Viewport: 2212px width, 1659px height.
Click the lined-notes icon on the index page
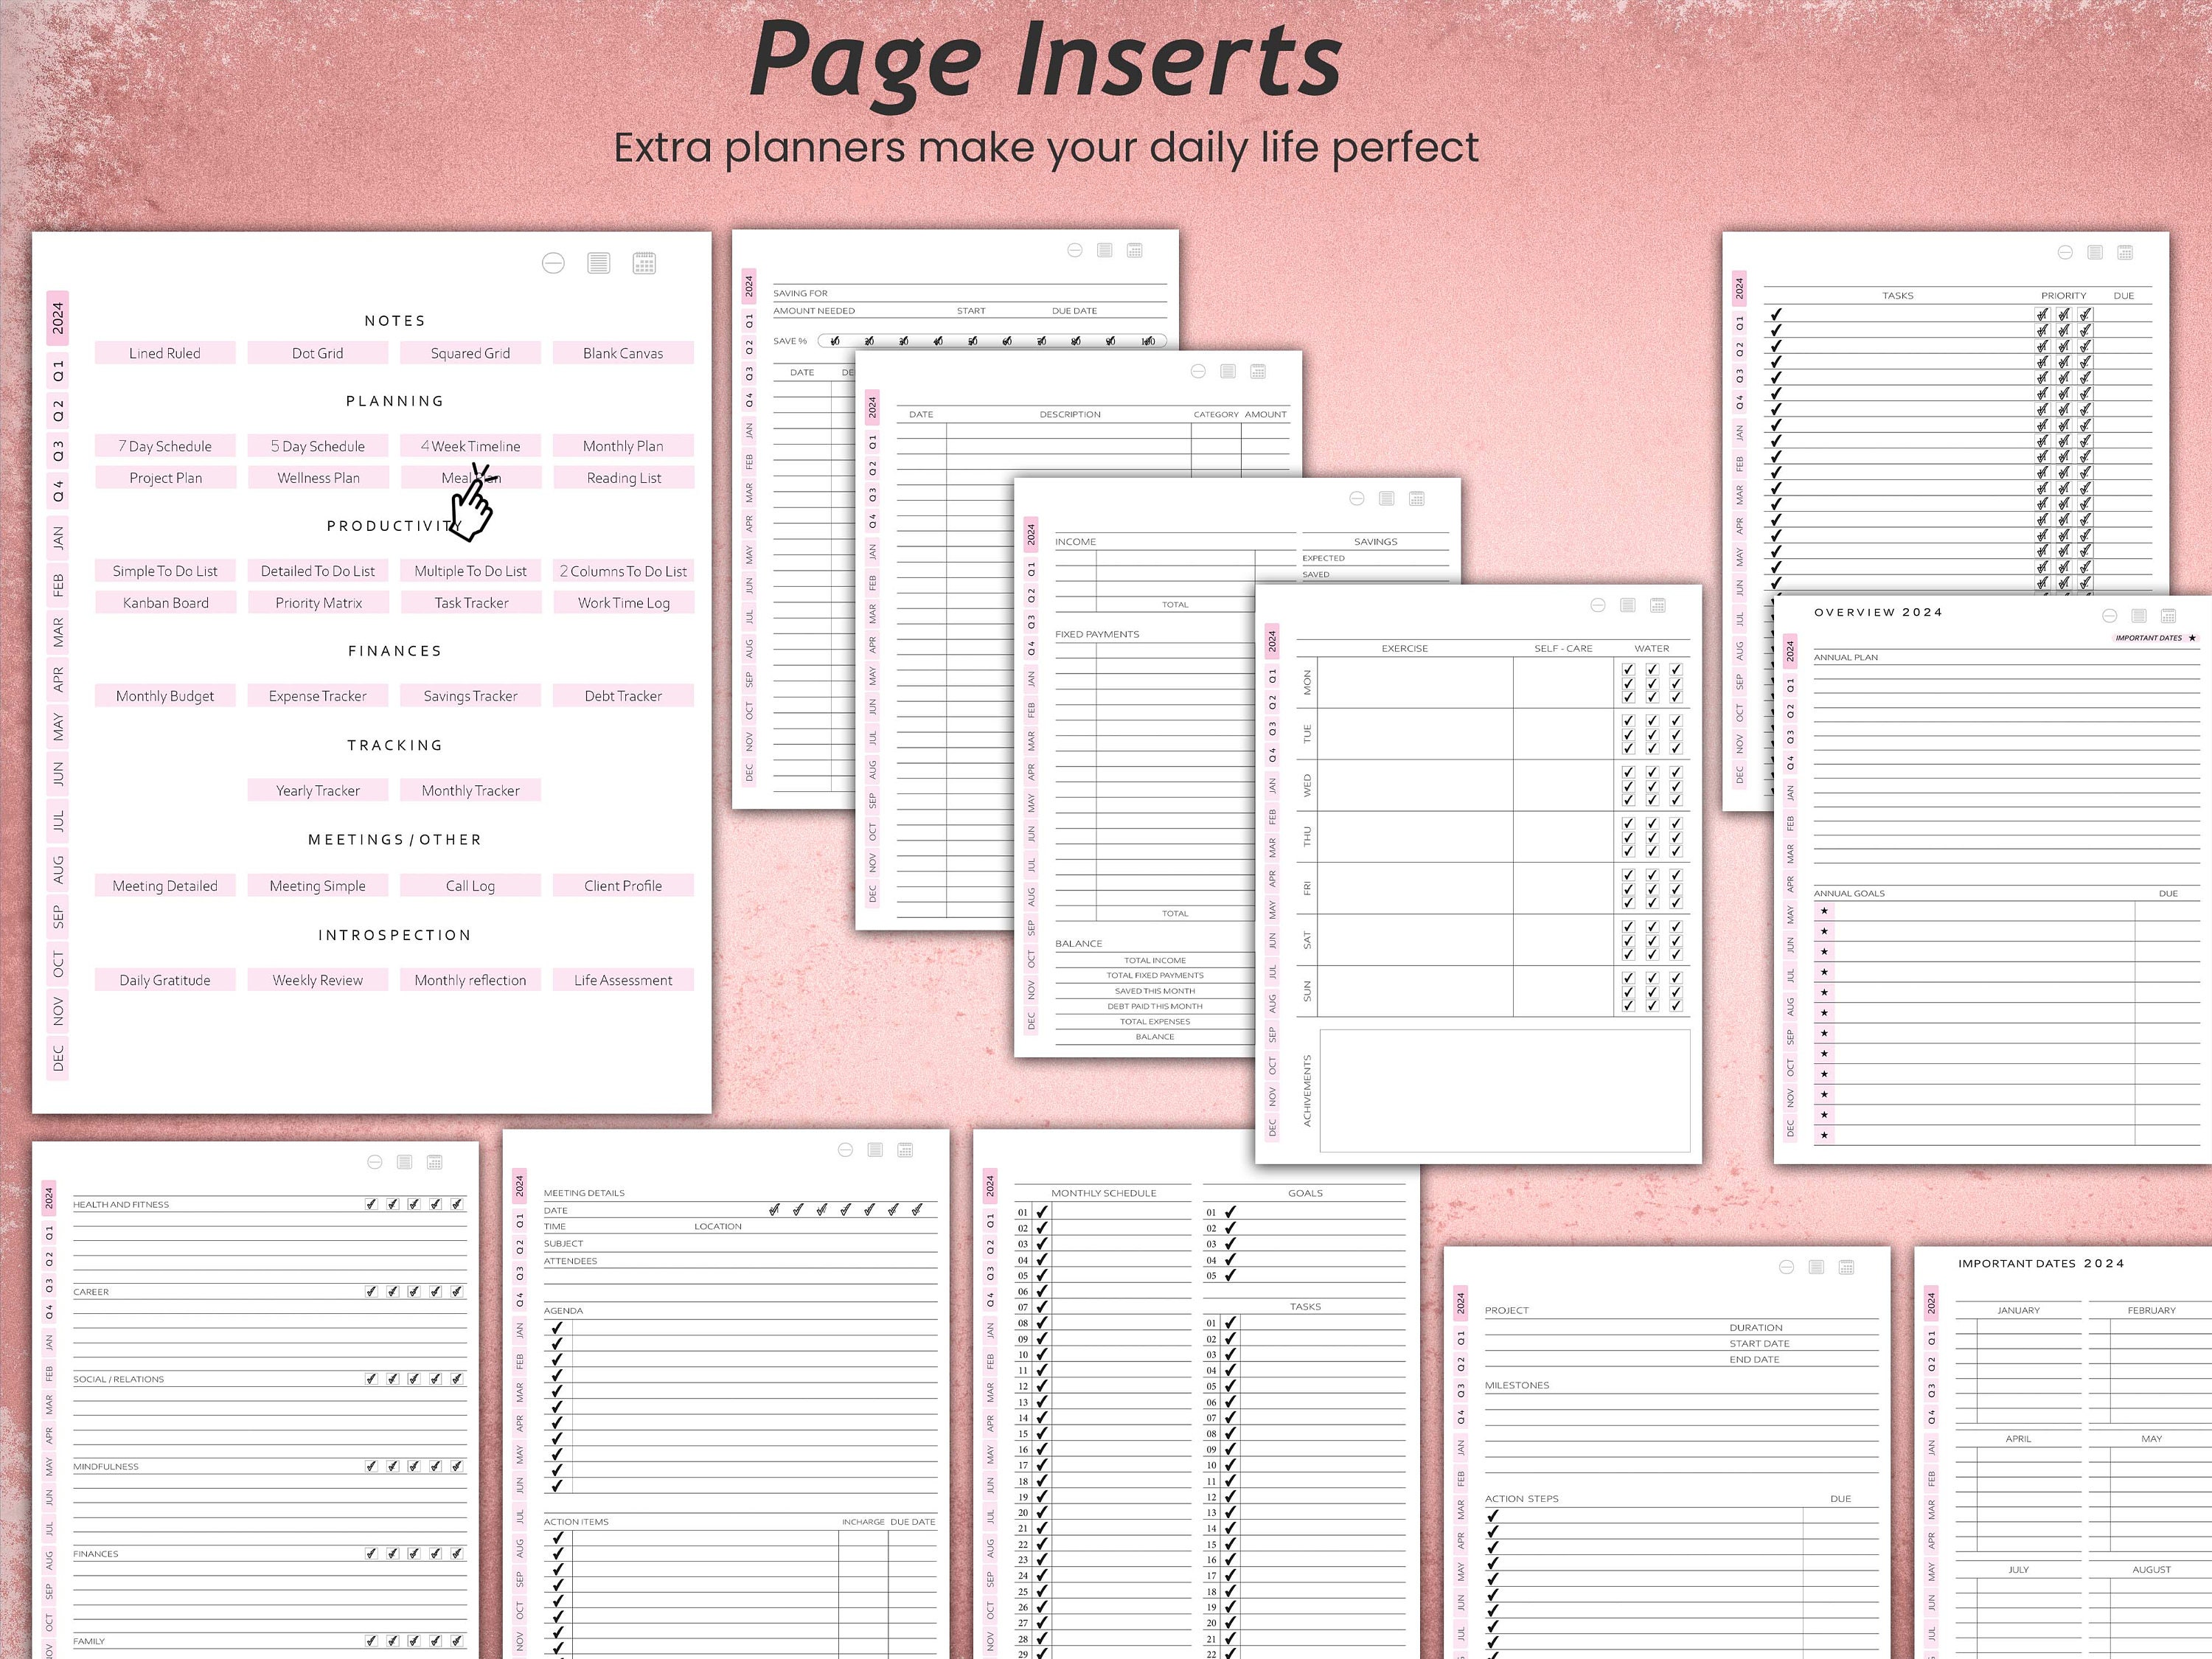point(598,262)
